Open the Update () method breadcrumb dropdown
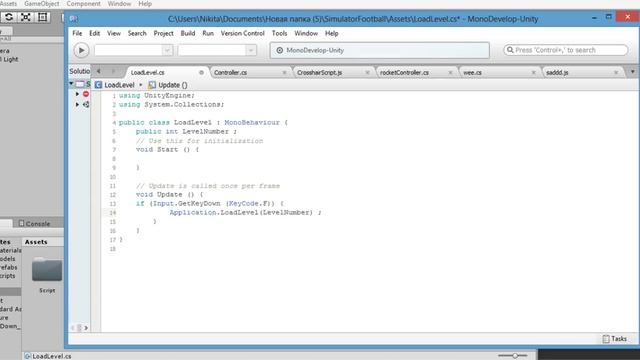Image resolution: width=640 pixels, height=360 pixels. (173, 85)
